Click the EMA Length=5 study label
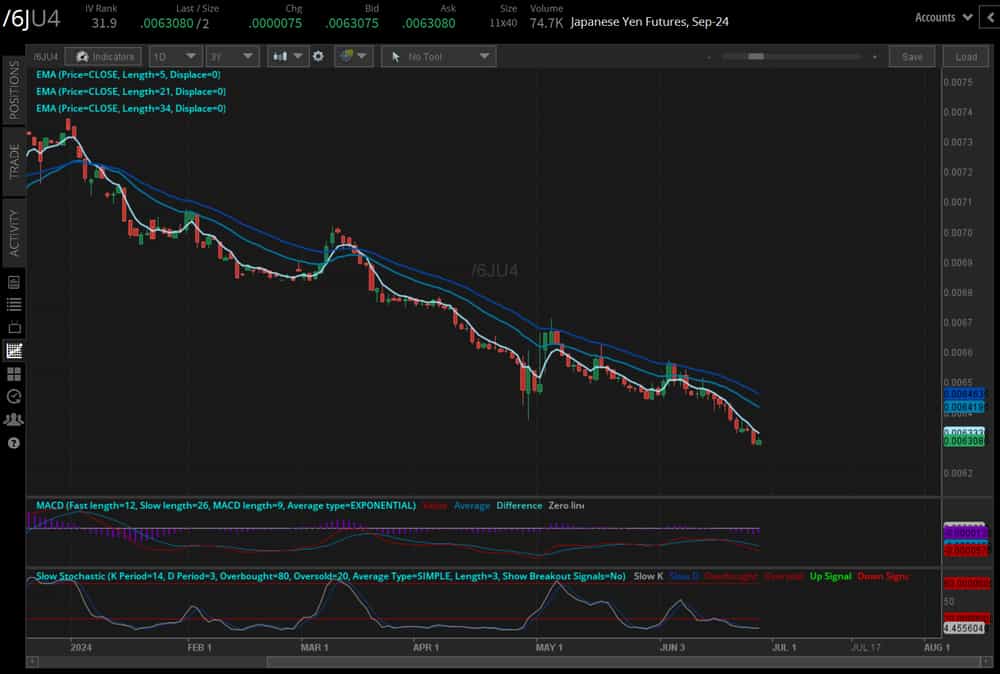This screenshot has height=674, width=1000. pyautogui.click(x=128, y=74)
